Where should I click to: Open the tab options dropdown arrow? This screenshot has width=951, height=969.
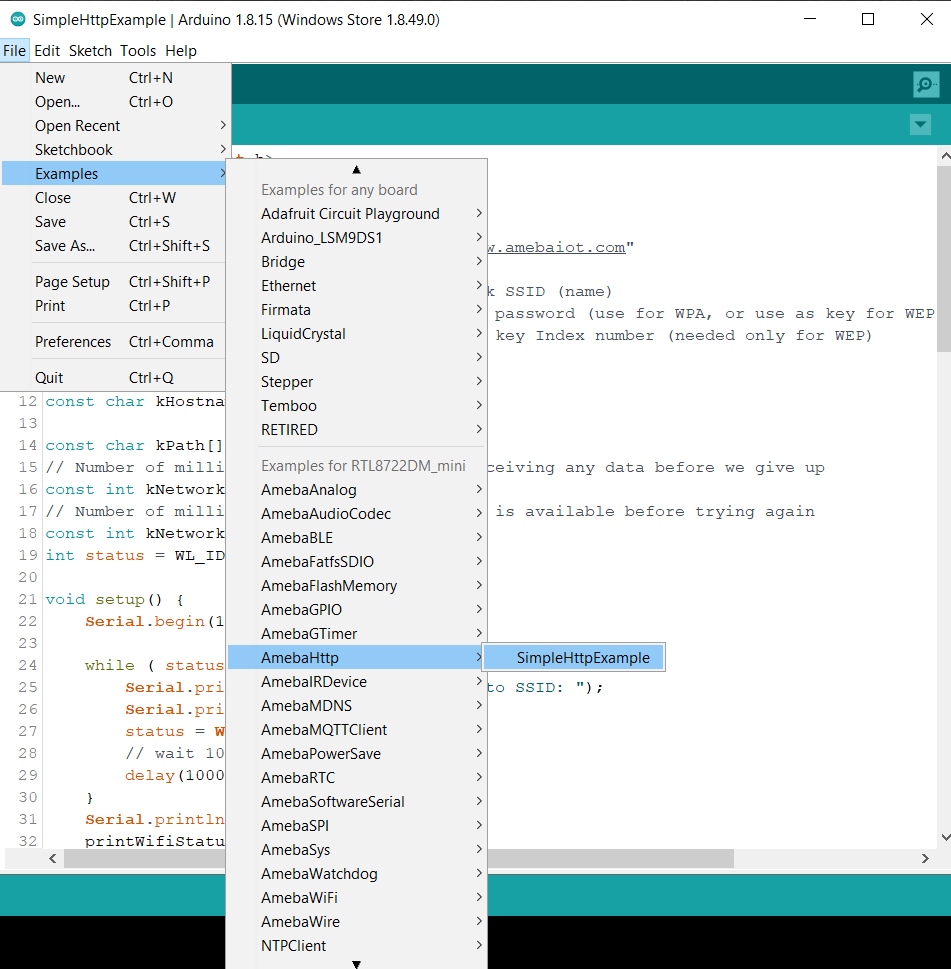tap(920, 124)
